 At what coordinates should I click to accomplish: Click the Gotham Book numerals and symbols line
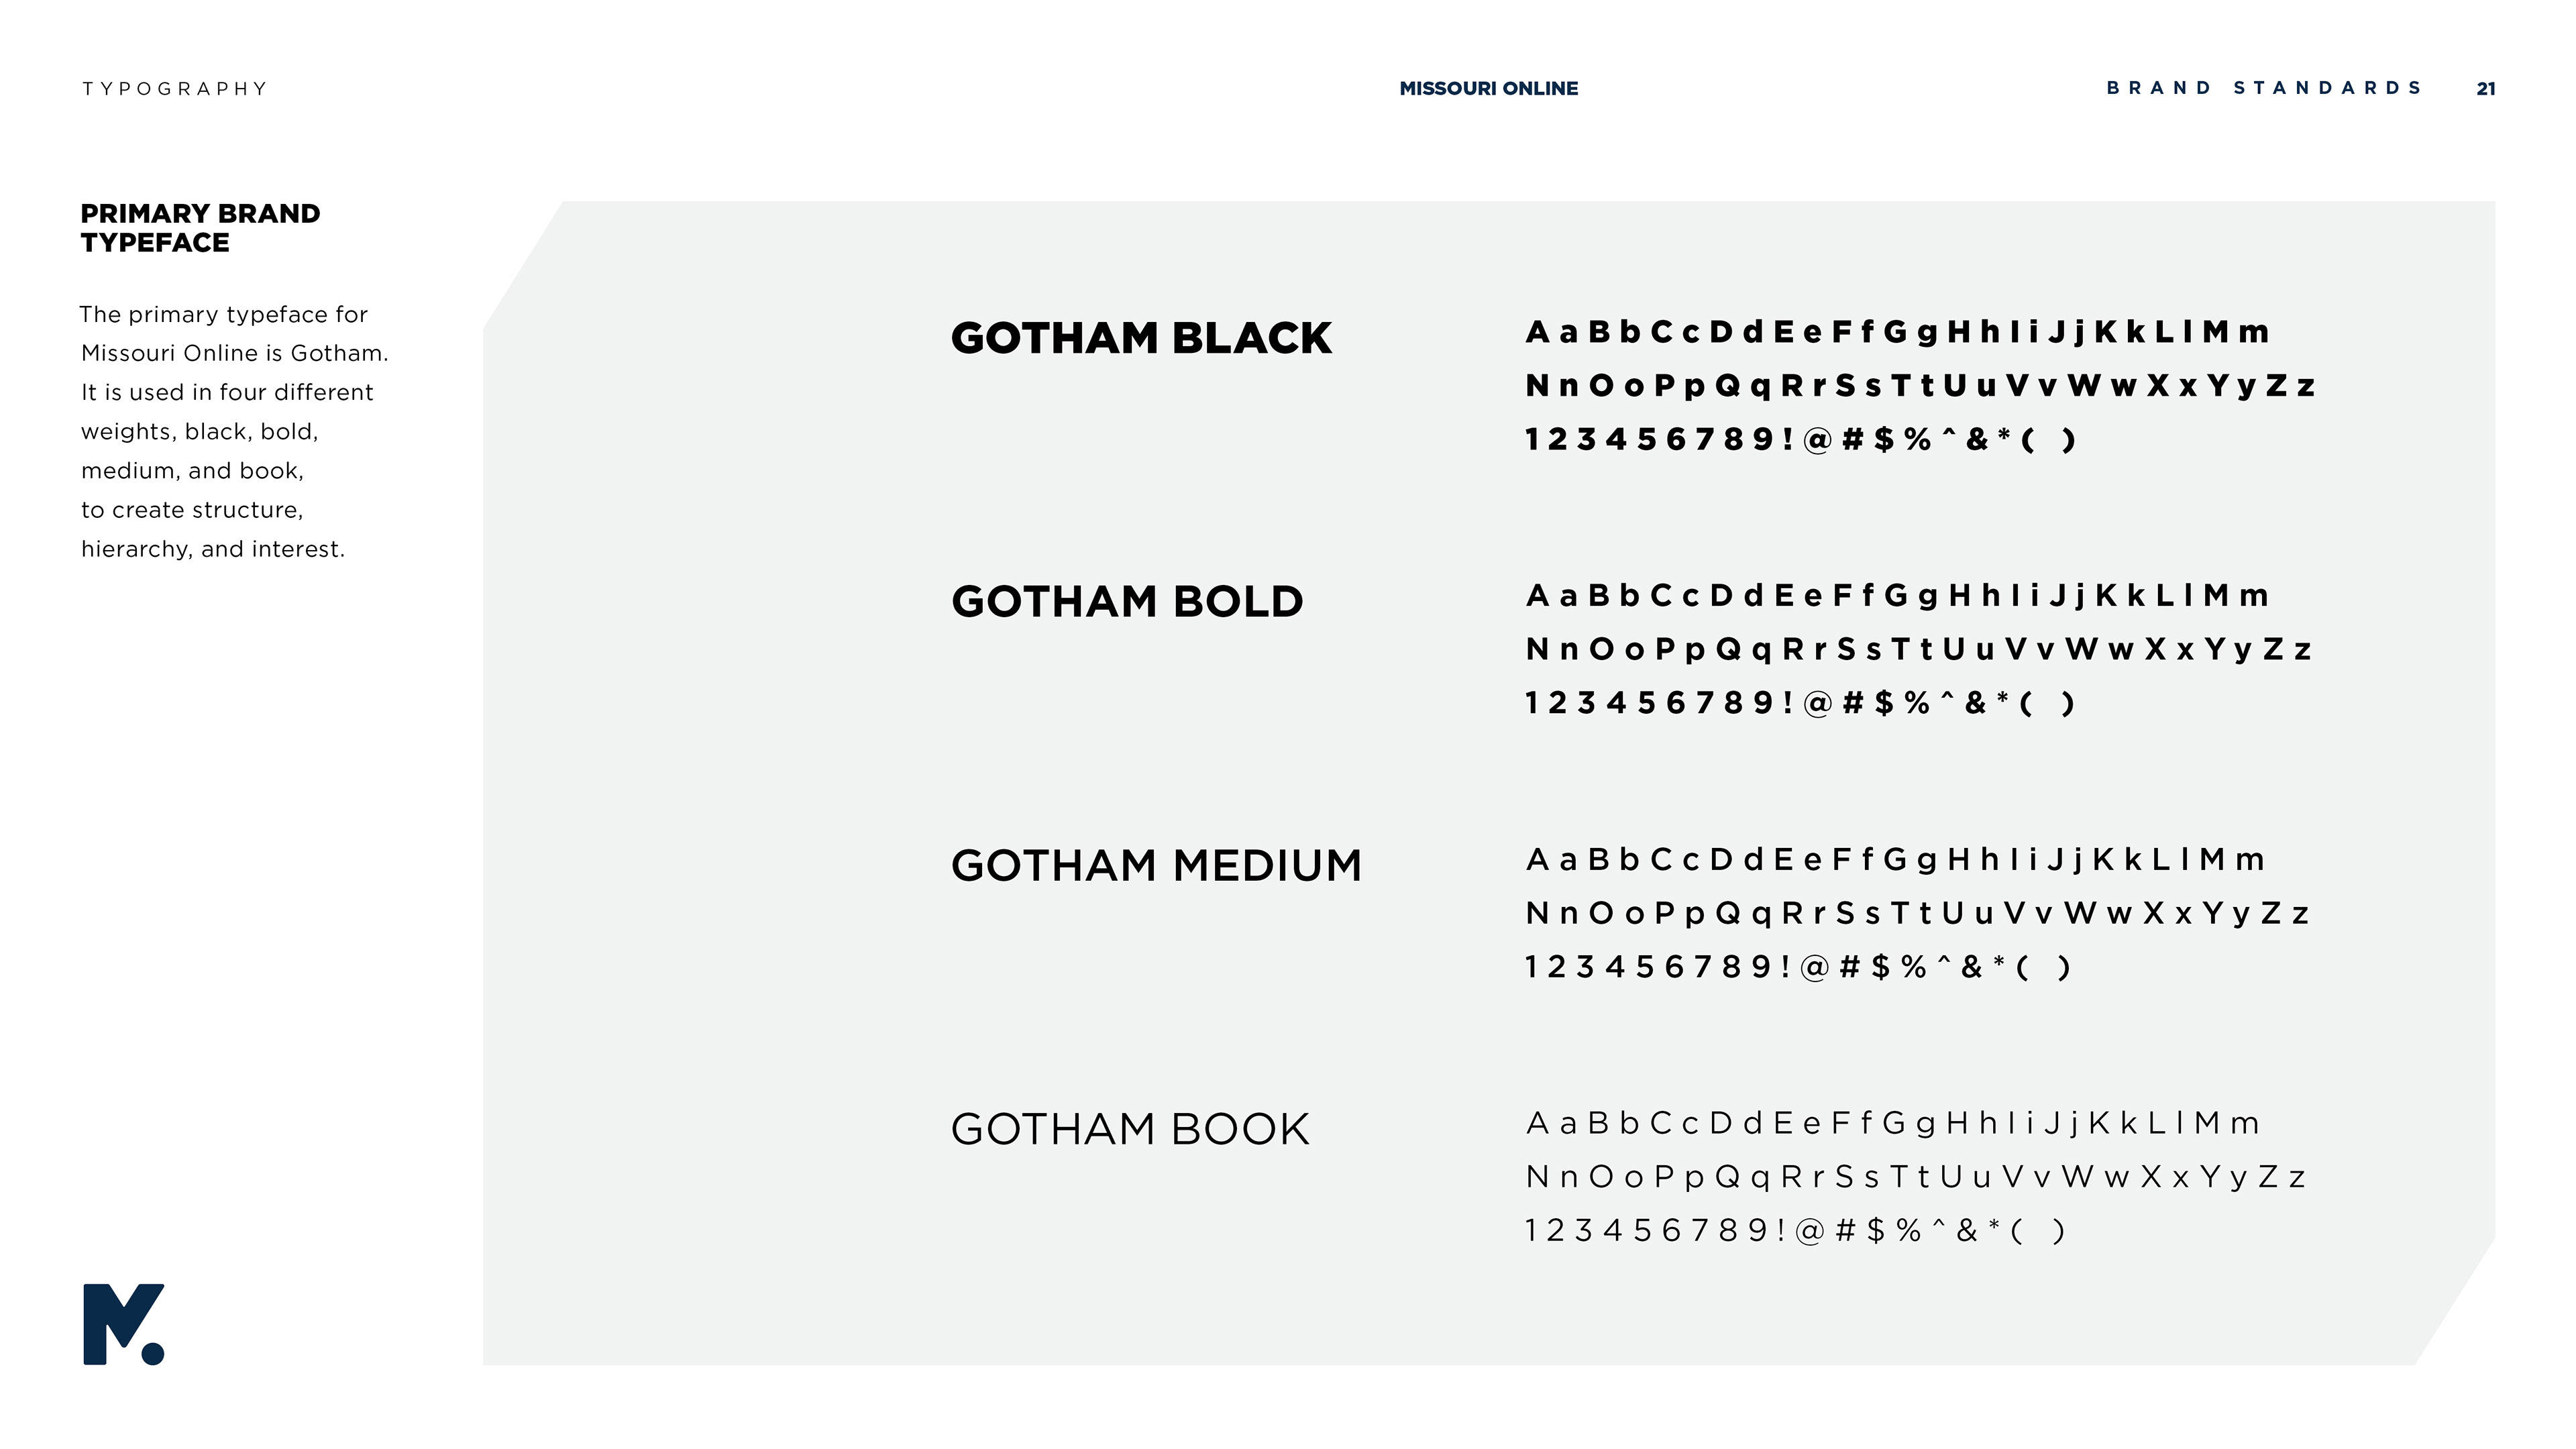1795,1231
